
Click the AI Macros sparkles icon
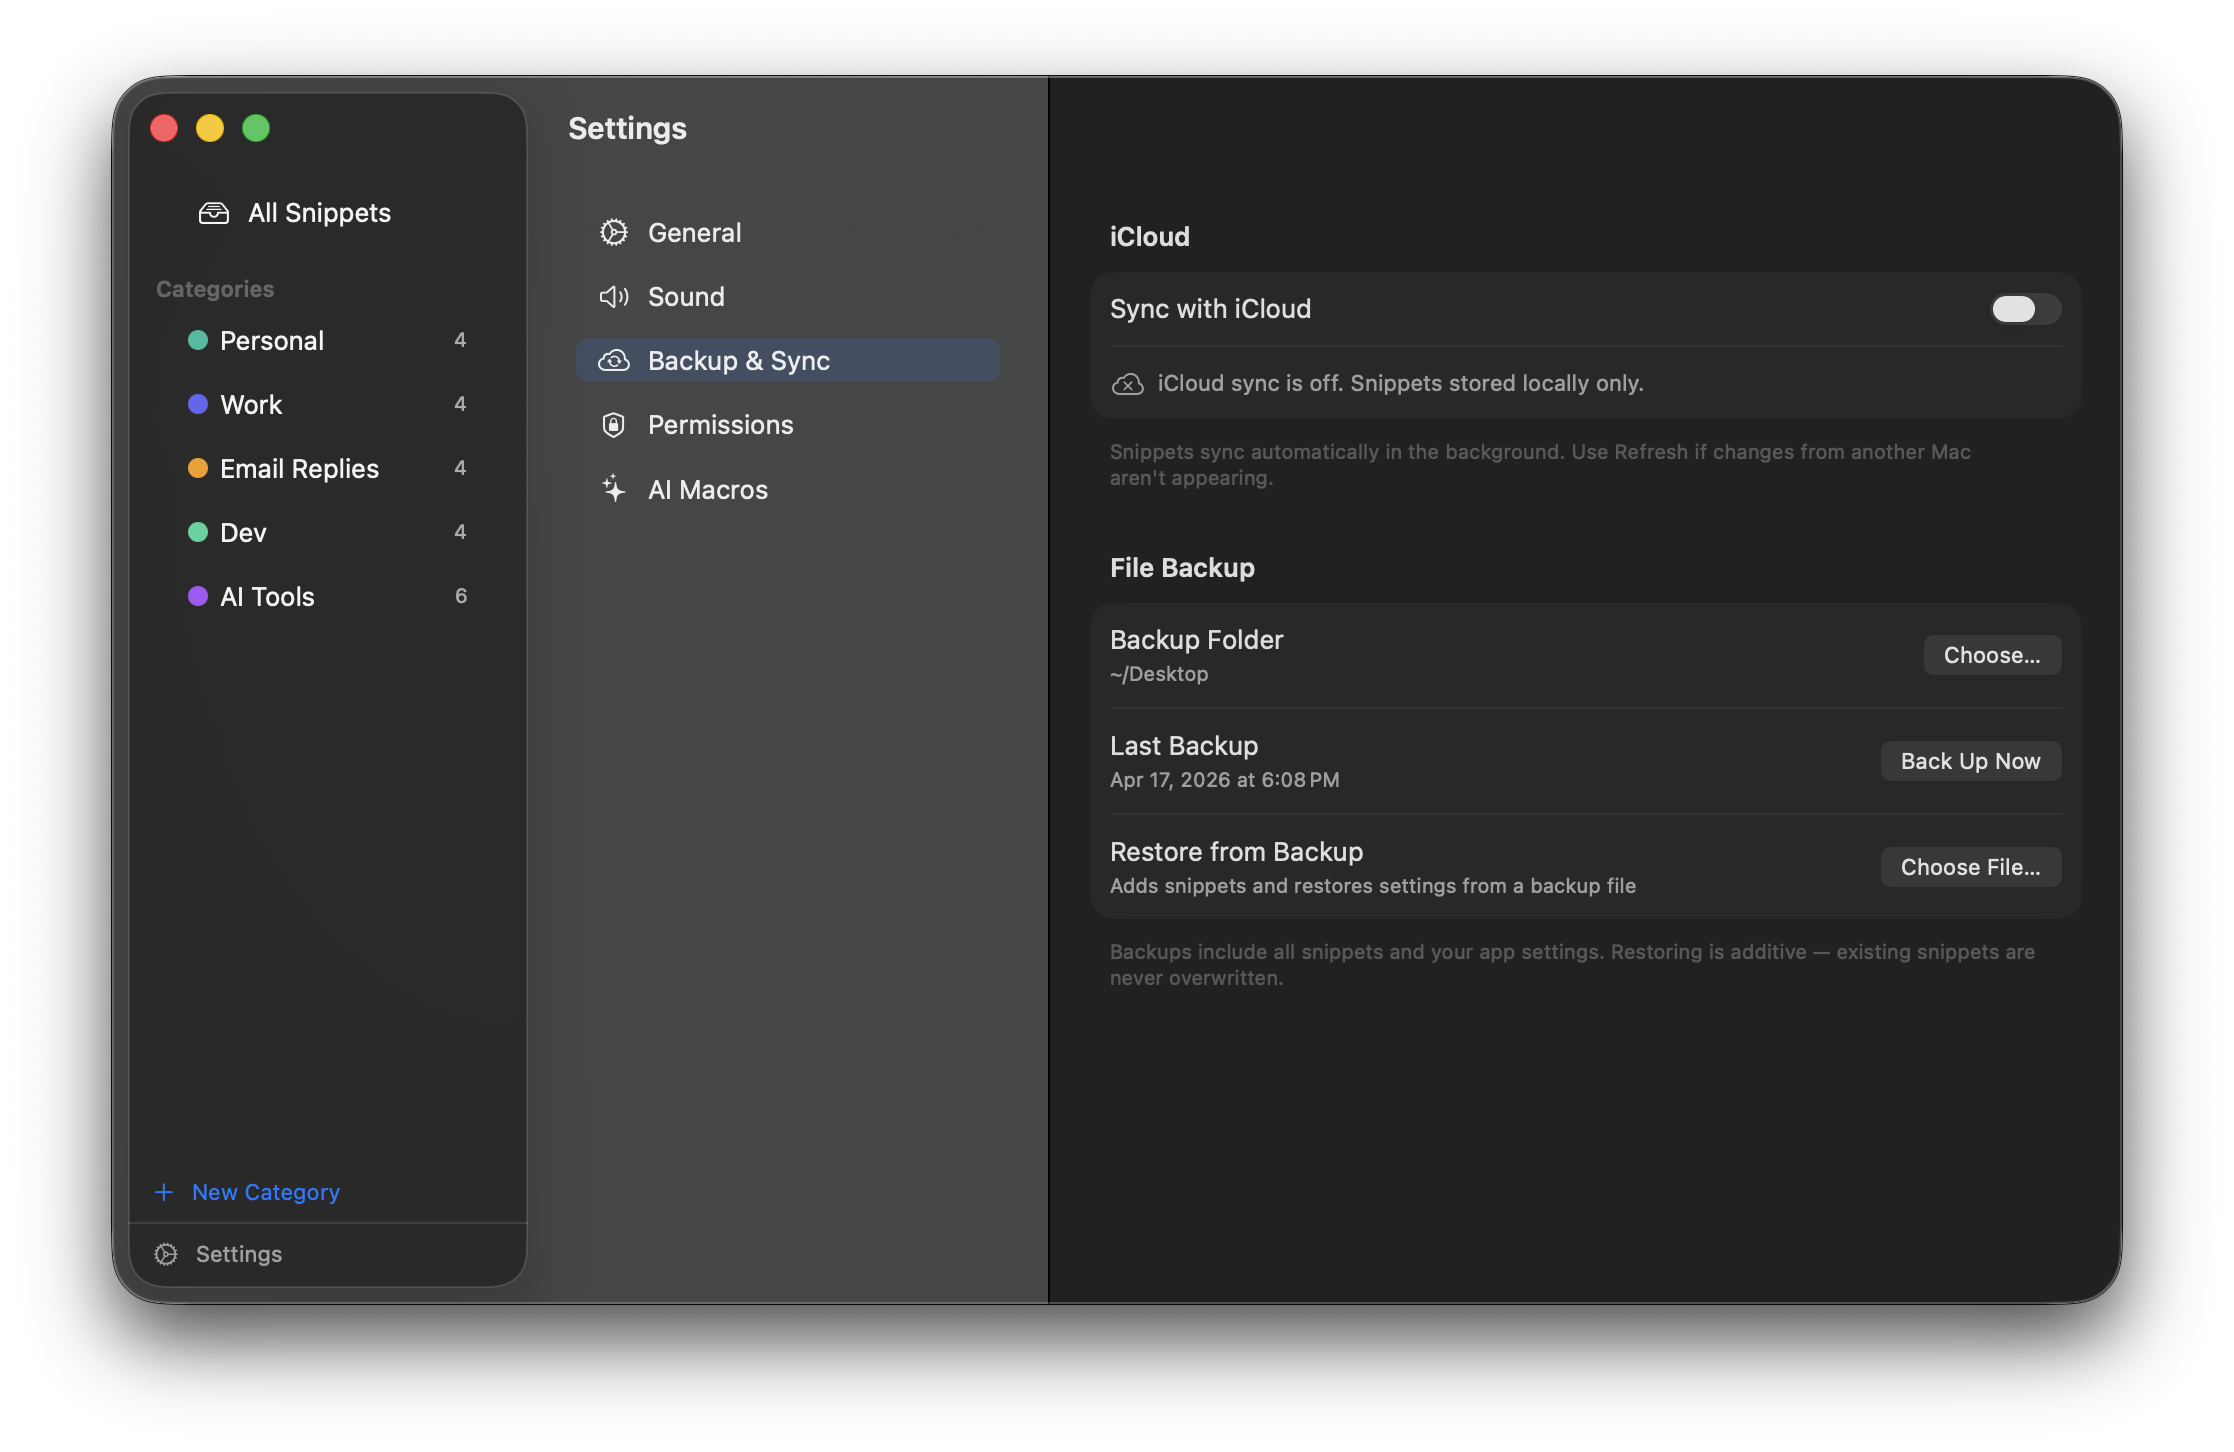pos(613,488)
